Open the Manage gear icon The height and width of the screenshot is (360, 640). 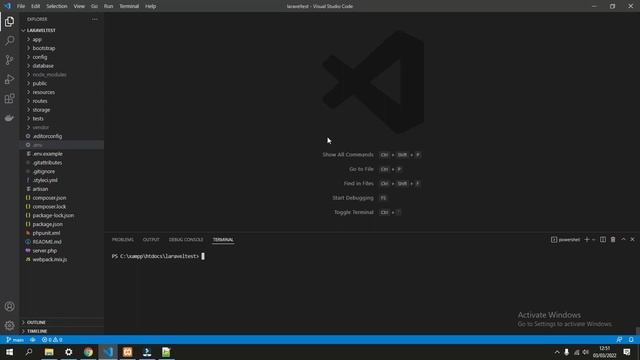(x=9, y=325)
